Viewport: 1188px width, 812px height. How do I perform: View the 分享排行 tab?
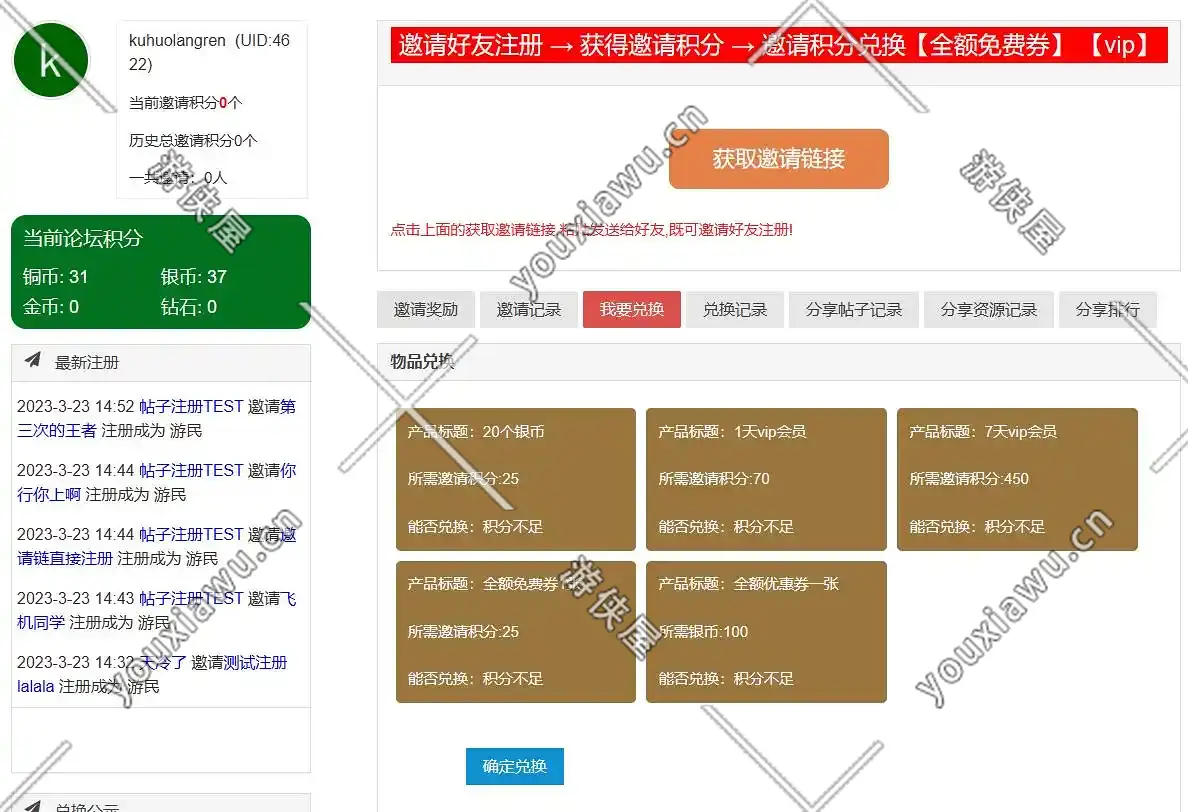click(x=1107, y=310)
